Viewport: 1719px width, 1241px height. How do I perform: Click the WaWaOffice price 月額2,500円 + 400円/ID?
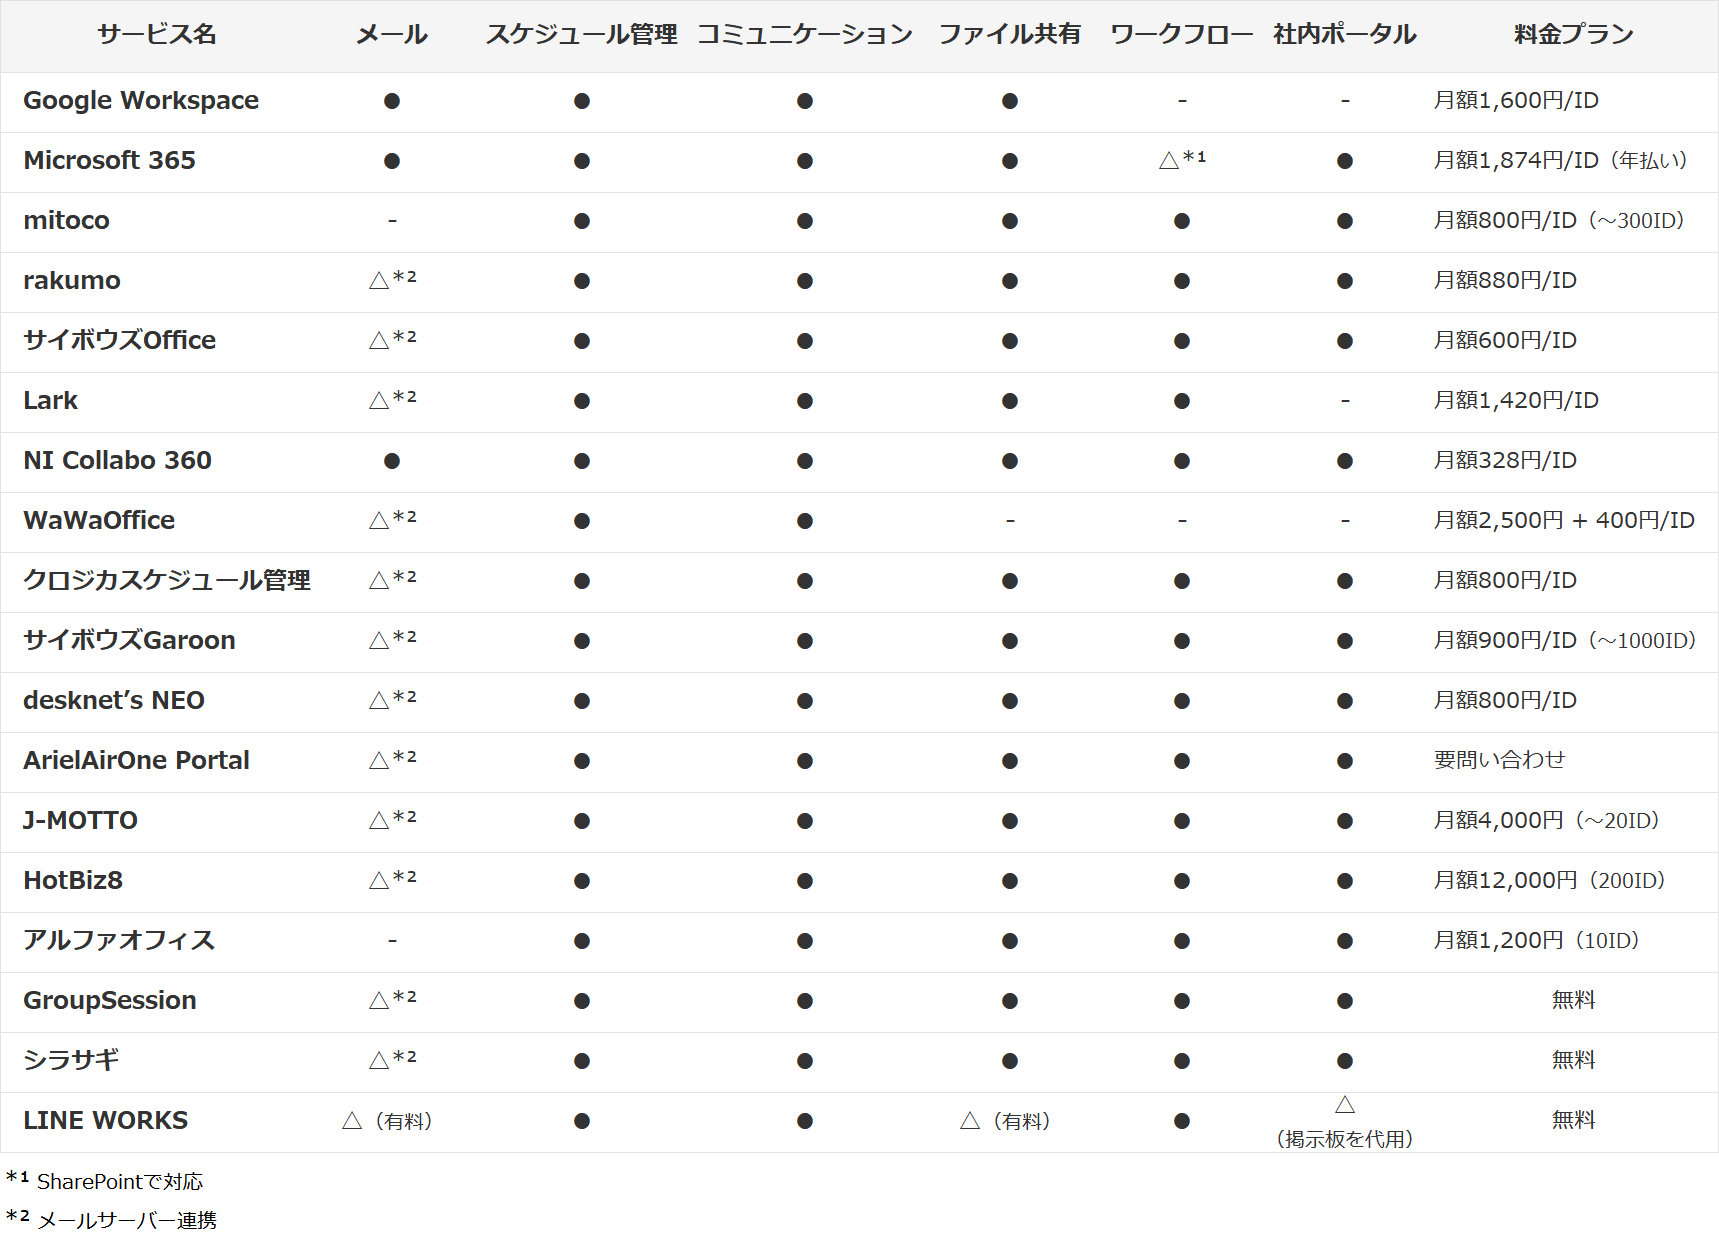click(x=1564, y=521)
